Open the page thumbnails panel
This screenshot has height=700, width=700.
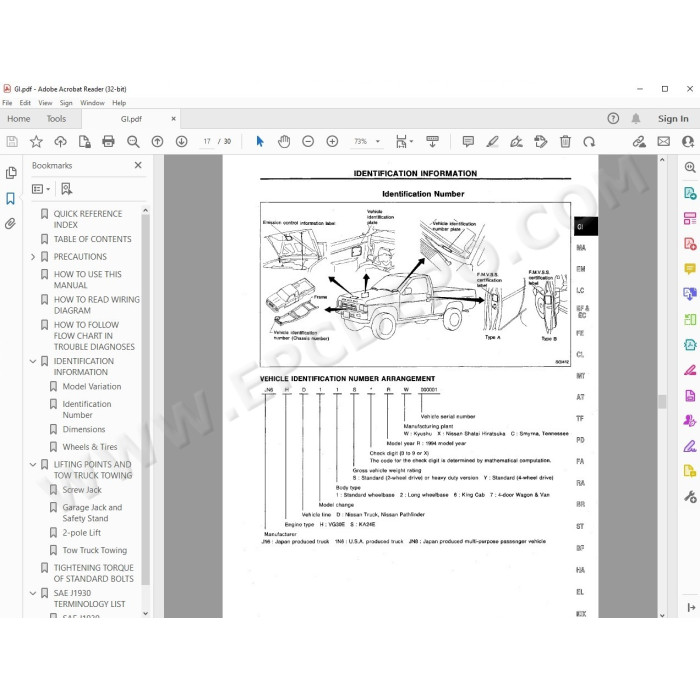[x=11, y=173]
